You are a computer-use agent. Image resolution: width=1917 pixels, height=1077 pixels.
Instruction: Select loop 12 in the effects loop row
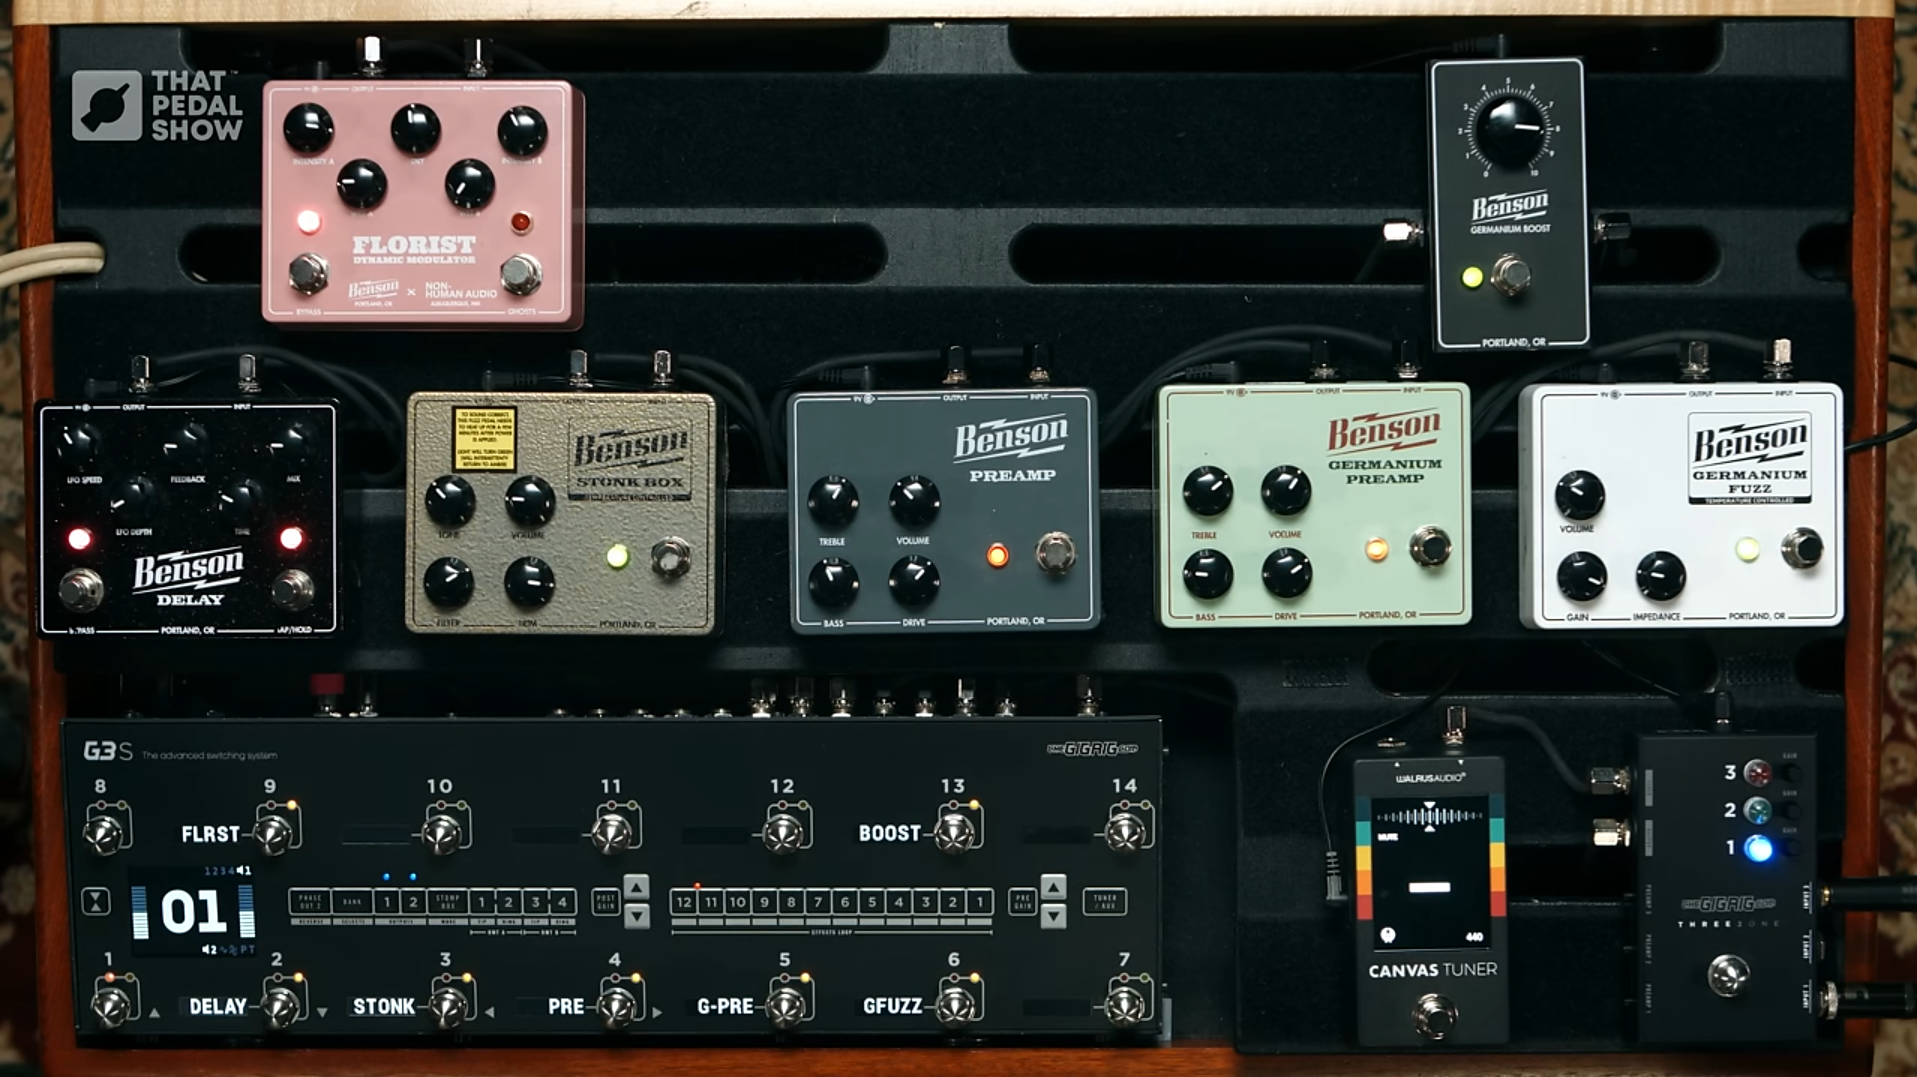click(683, 900)
